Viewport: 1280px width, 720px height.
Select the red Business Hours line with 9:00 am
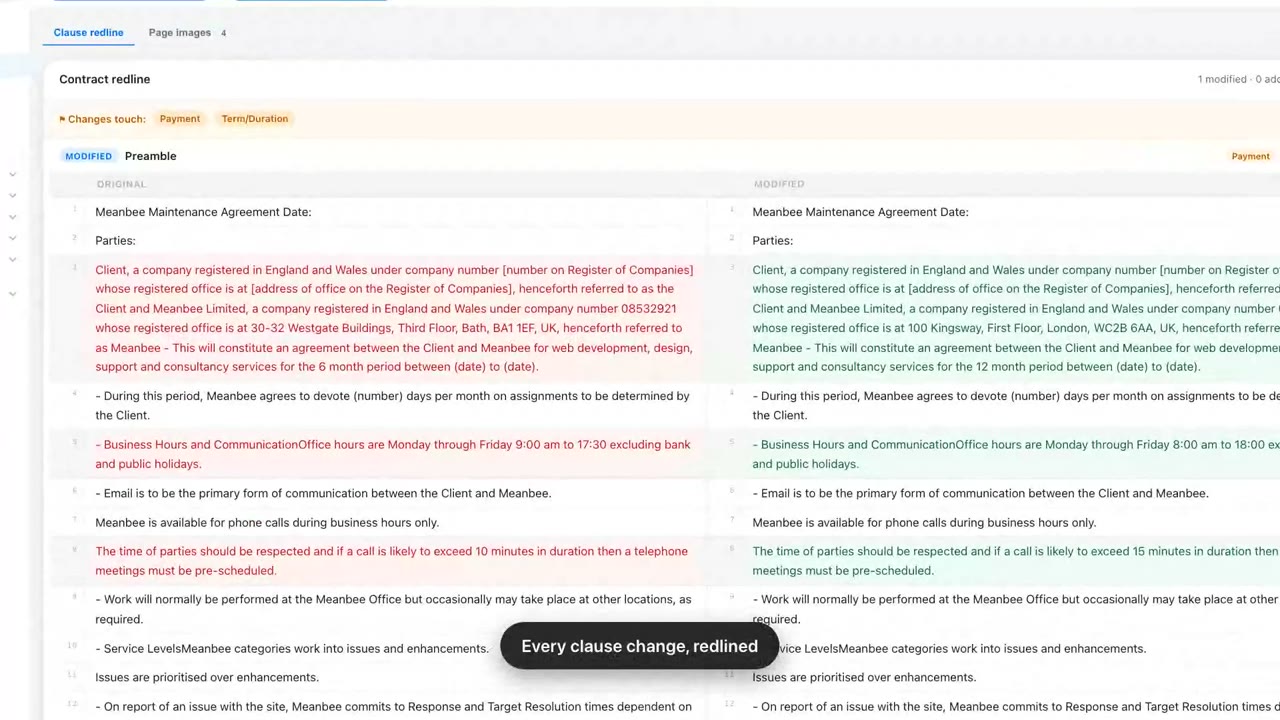pyautogui.click(x=393, y=454)
